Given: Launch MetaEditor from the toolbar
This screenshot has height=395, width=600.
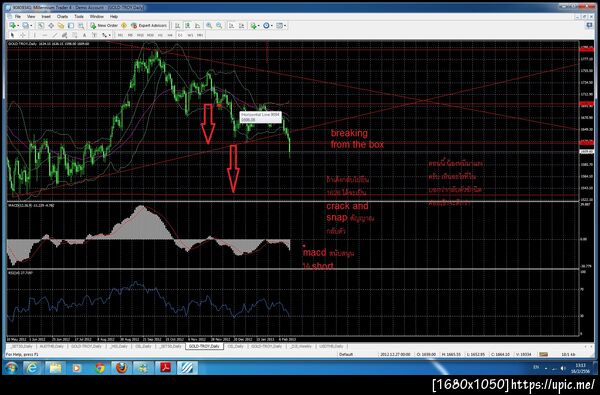Looking at the screenshot, I should 124,26.
